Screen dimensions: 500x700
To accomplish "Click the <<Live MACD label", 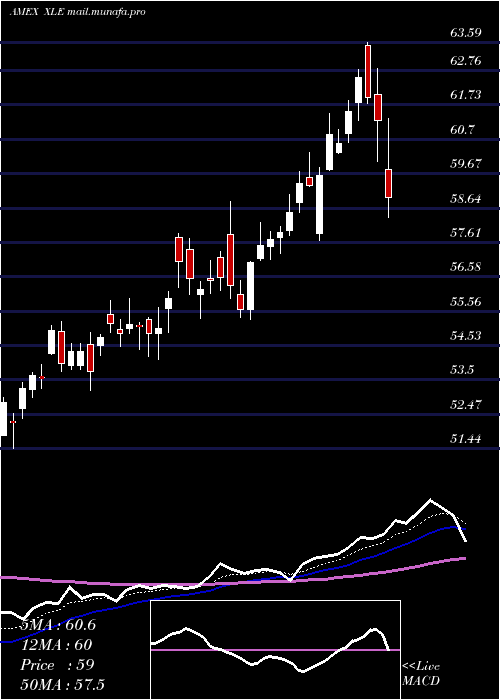I will tap(421, 674).
